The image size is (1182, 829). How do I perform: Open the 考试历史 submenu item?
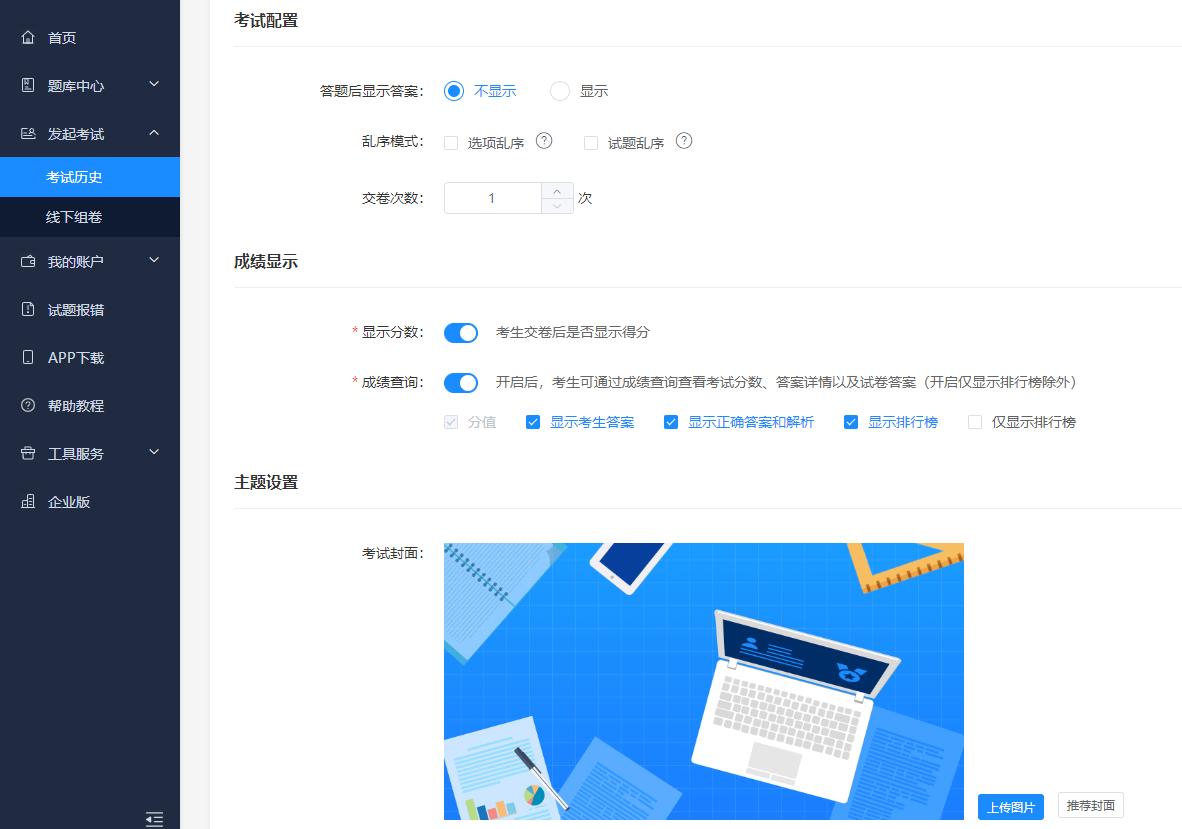74,177
